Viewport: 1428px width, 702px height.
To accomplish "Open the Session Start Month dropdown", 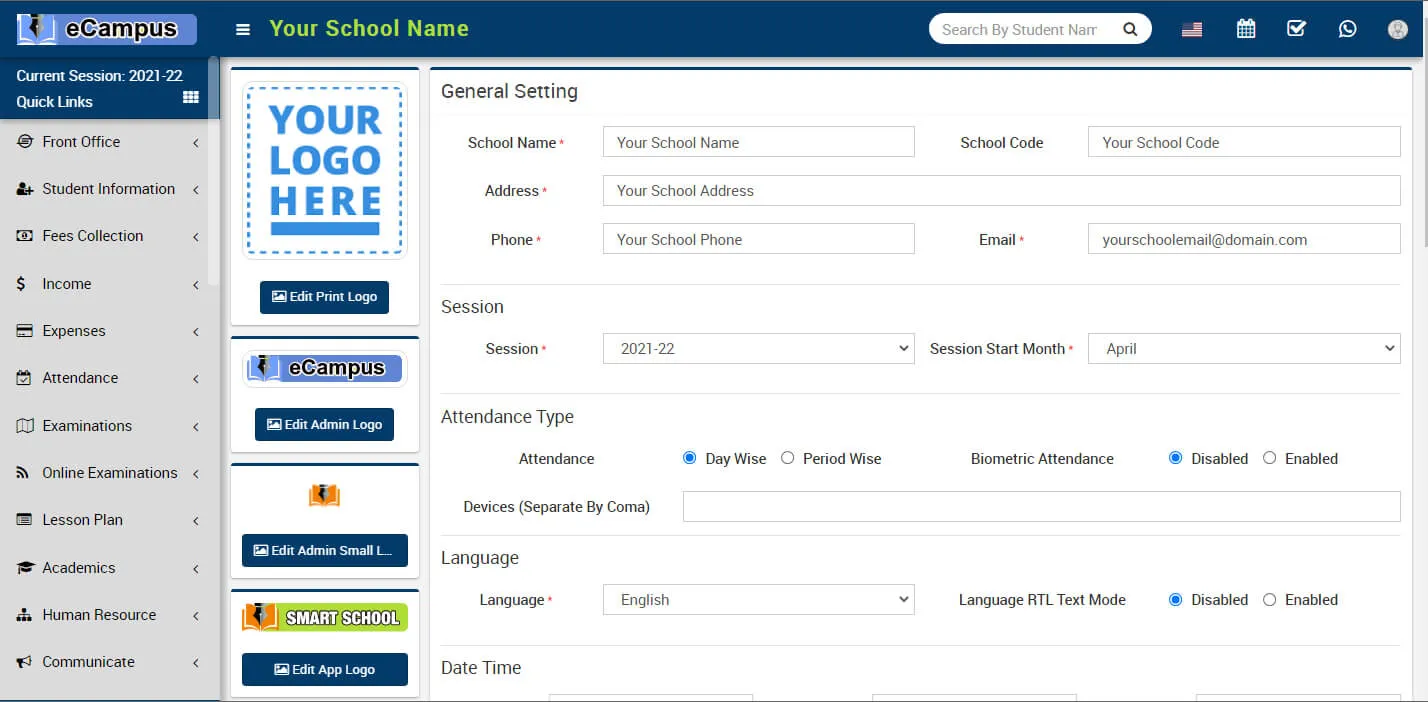I will pyautogui.click(x=1243, y=349).
